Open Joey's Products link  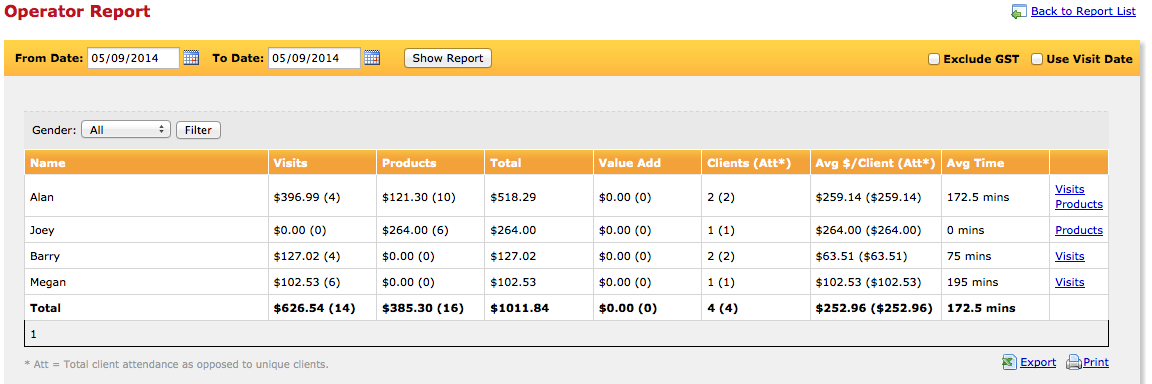click(1079, 230)
